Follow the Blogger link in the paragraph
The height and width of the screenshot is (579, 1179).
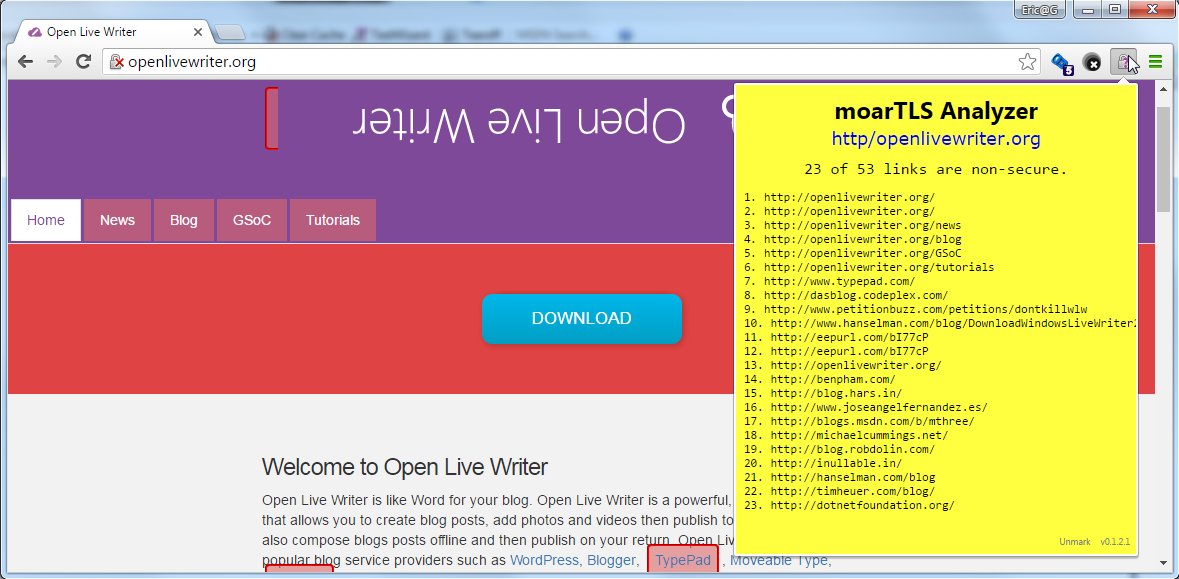pos(611,560)
